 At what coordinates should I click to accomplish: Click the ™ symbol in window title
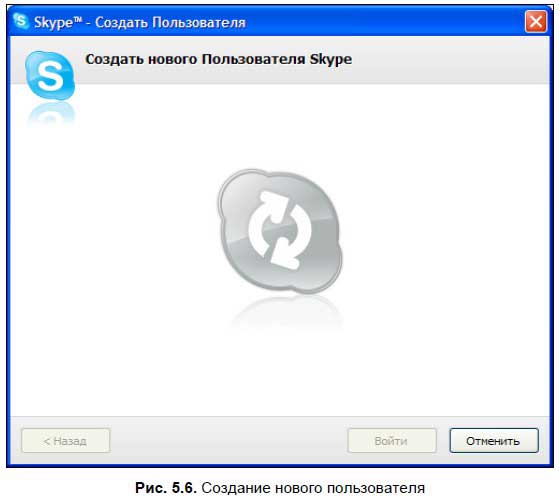click(x=77, y=19)
